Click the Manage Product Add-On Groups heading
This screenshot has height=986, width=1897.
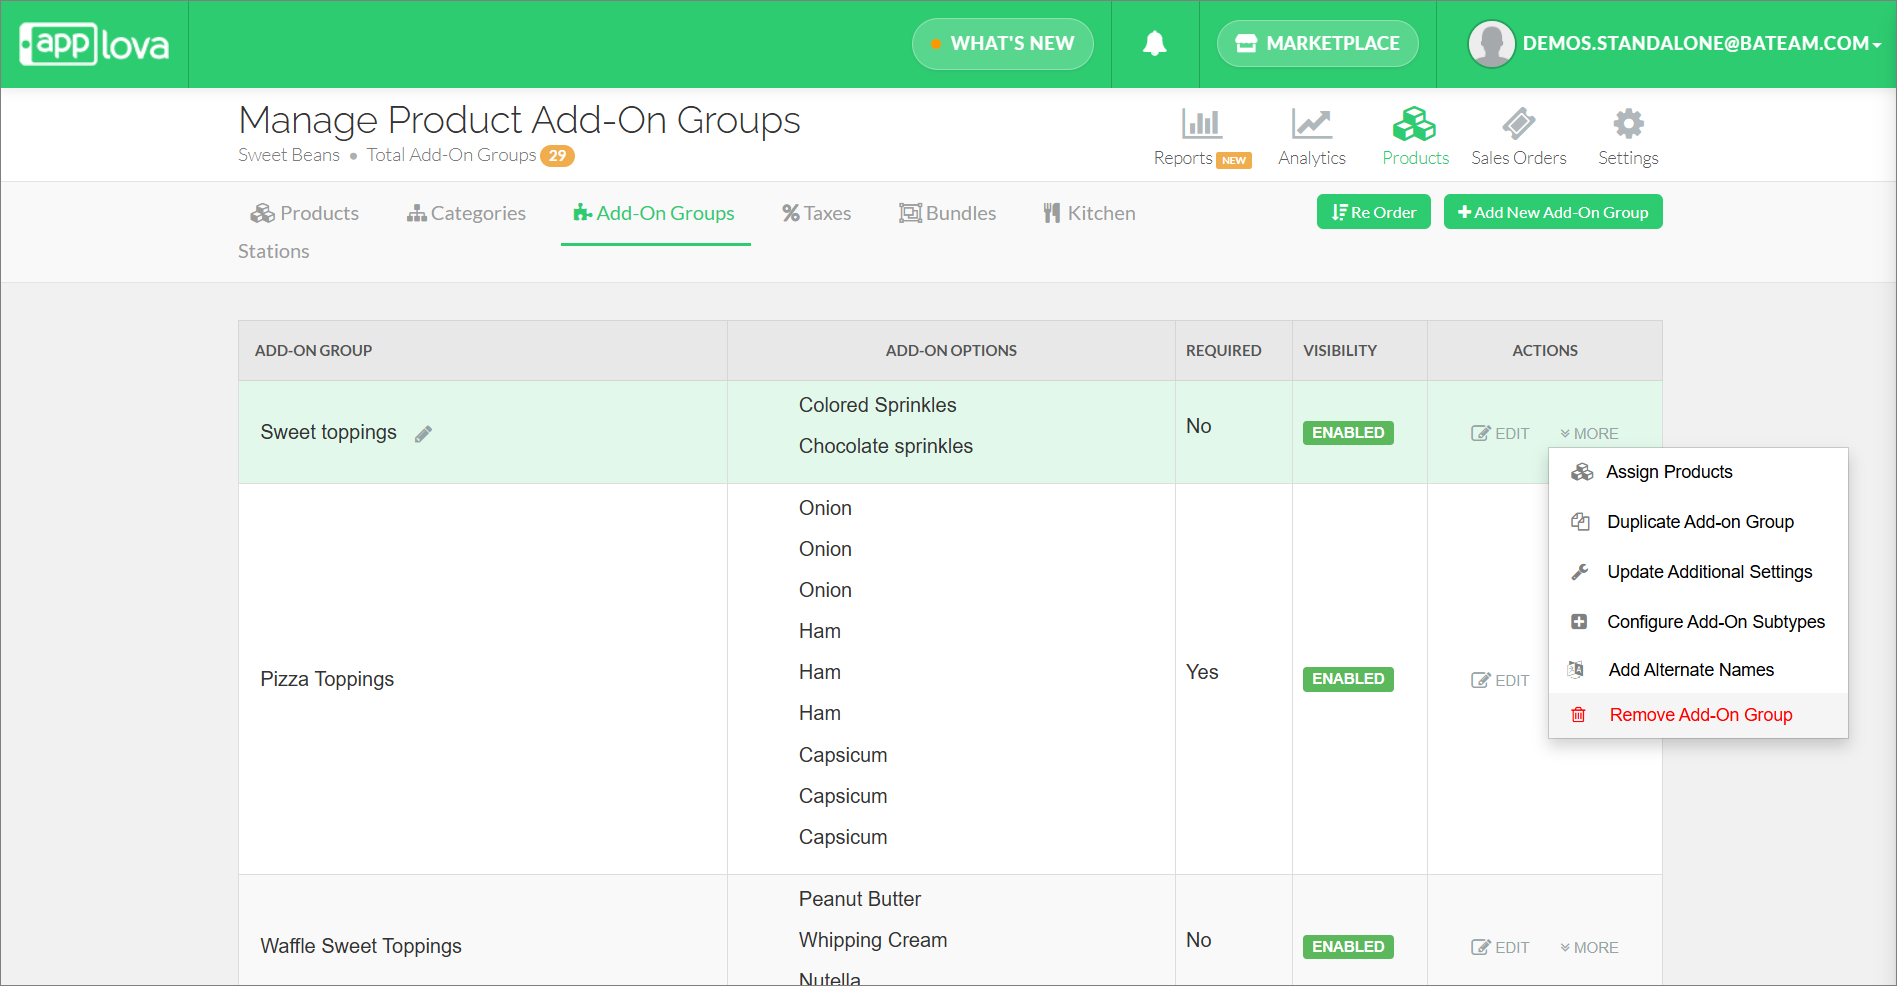pos(519,120)
